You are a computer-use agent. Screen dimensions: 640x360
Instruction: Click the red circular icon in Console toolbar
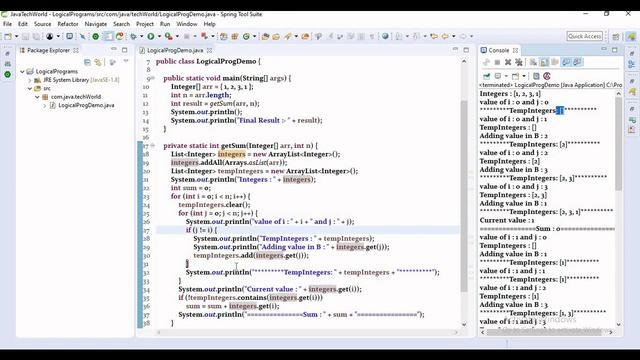pos(547,76)
